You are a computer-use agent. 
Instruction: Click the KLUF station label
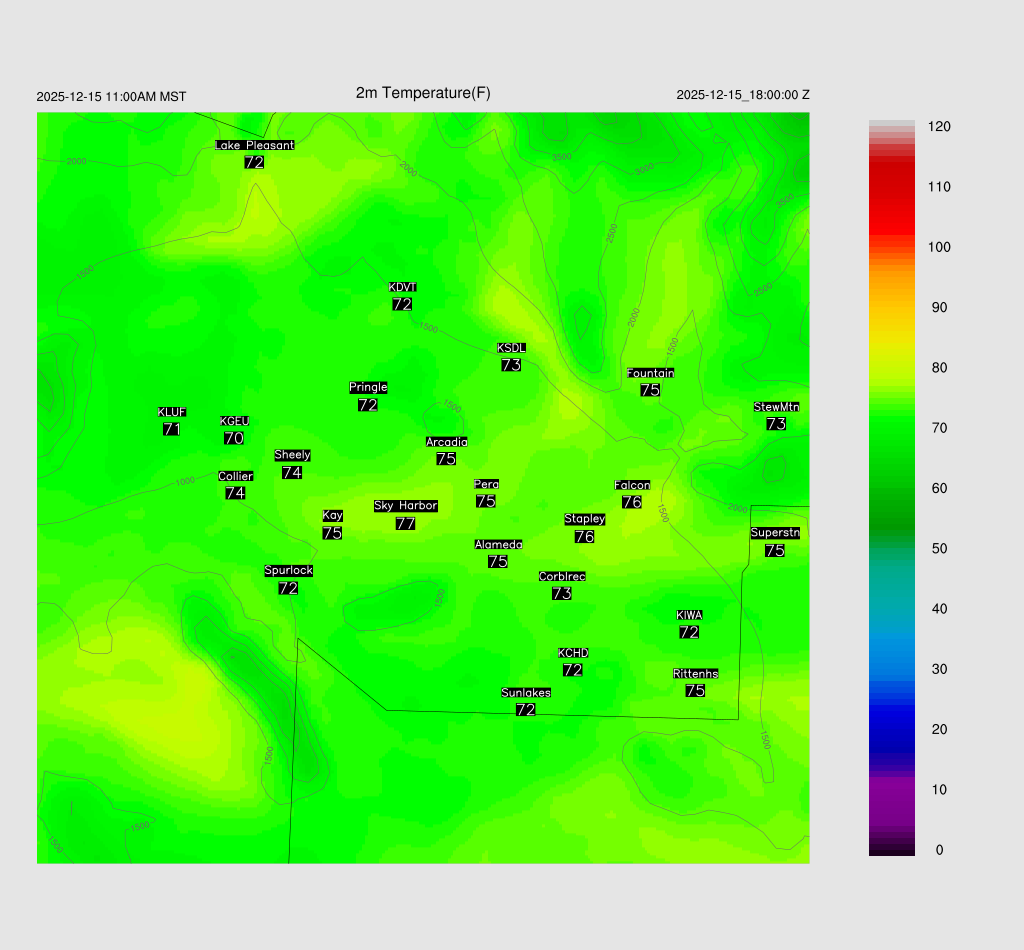click(172, 412)
